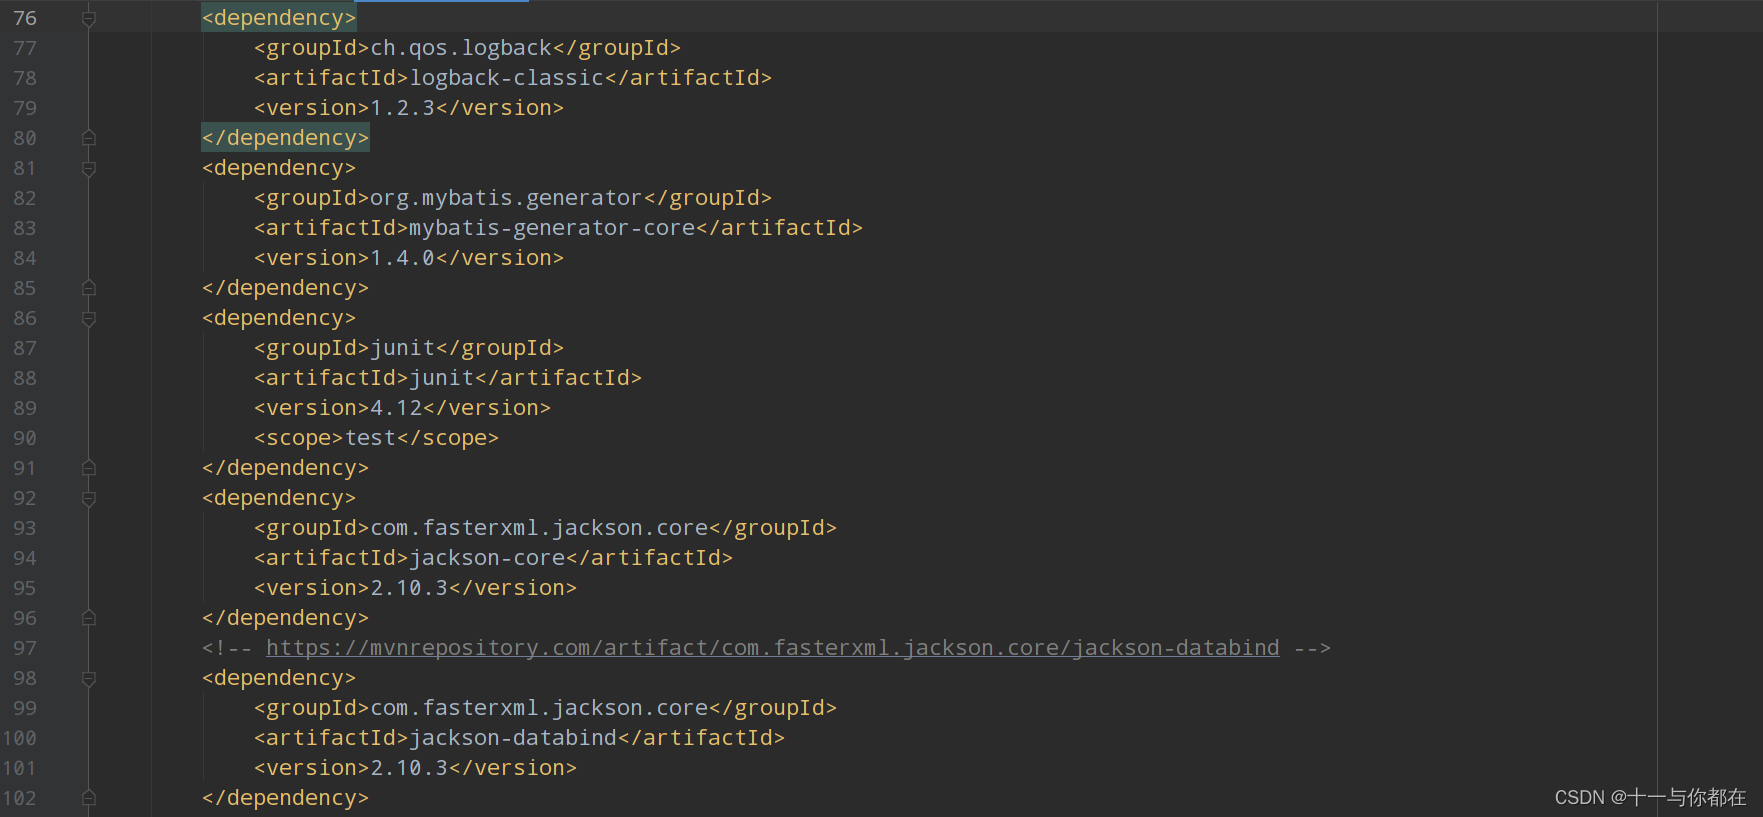This screenshot has height=817, width=1763.
Task: Click closing dependency tag on line 91
Action: click(x=285, y=468)
